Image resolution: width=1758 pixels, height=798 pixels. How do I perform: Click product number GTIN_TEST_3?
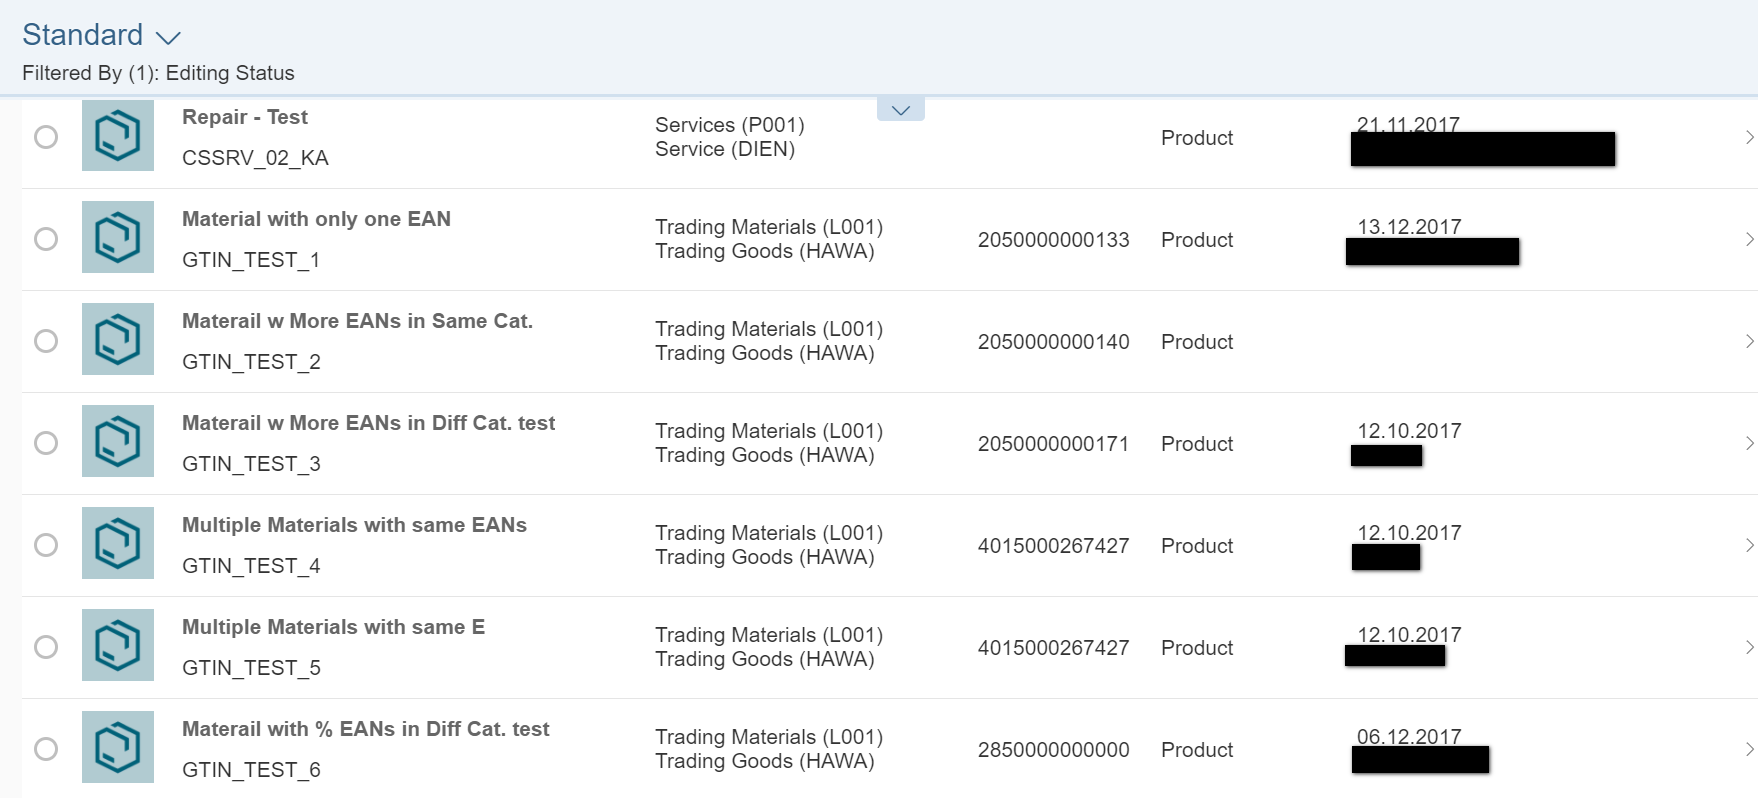pyautogui.click(x=251, y=464)
